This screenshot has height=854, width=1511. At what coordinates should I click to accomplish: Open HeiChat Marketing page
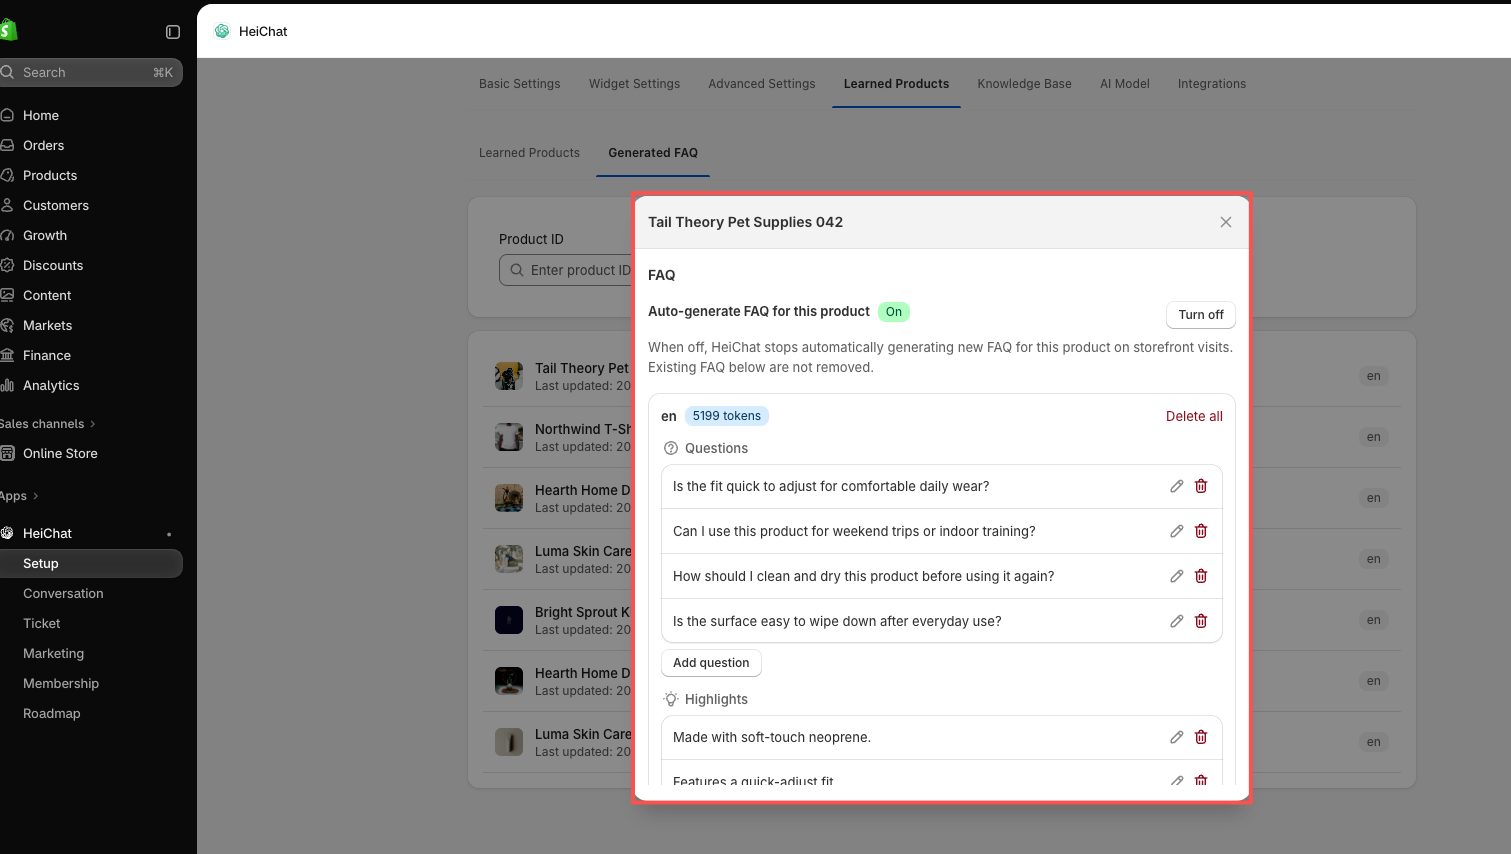(54, 653)
